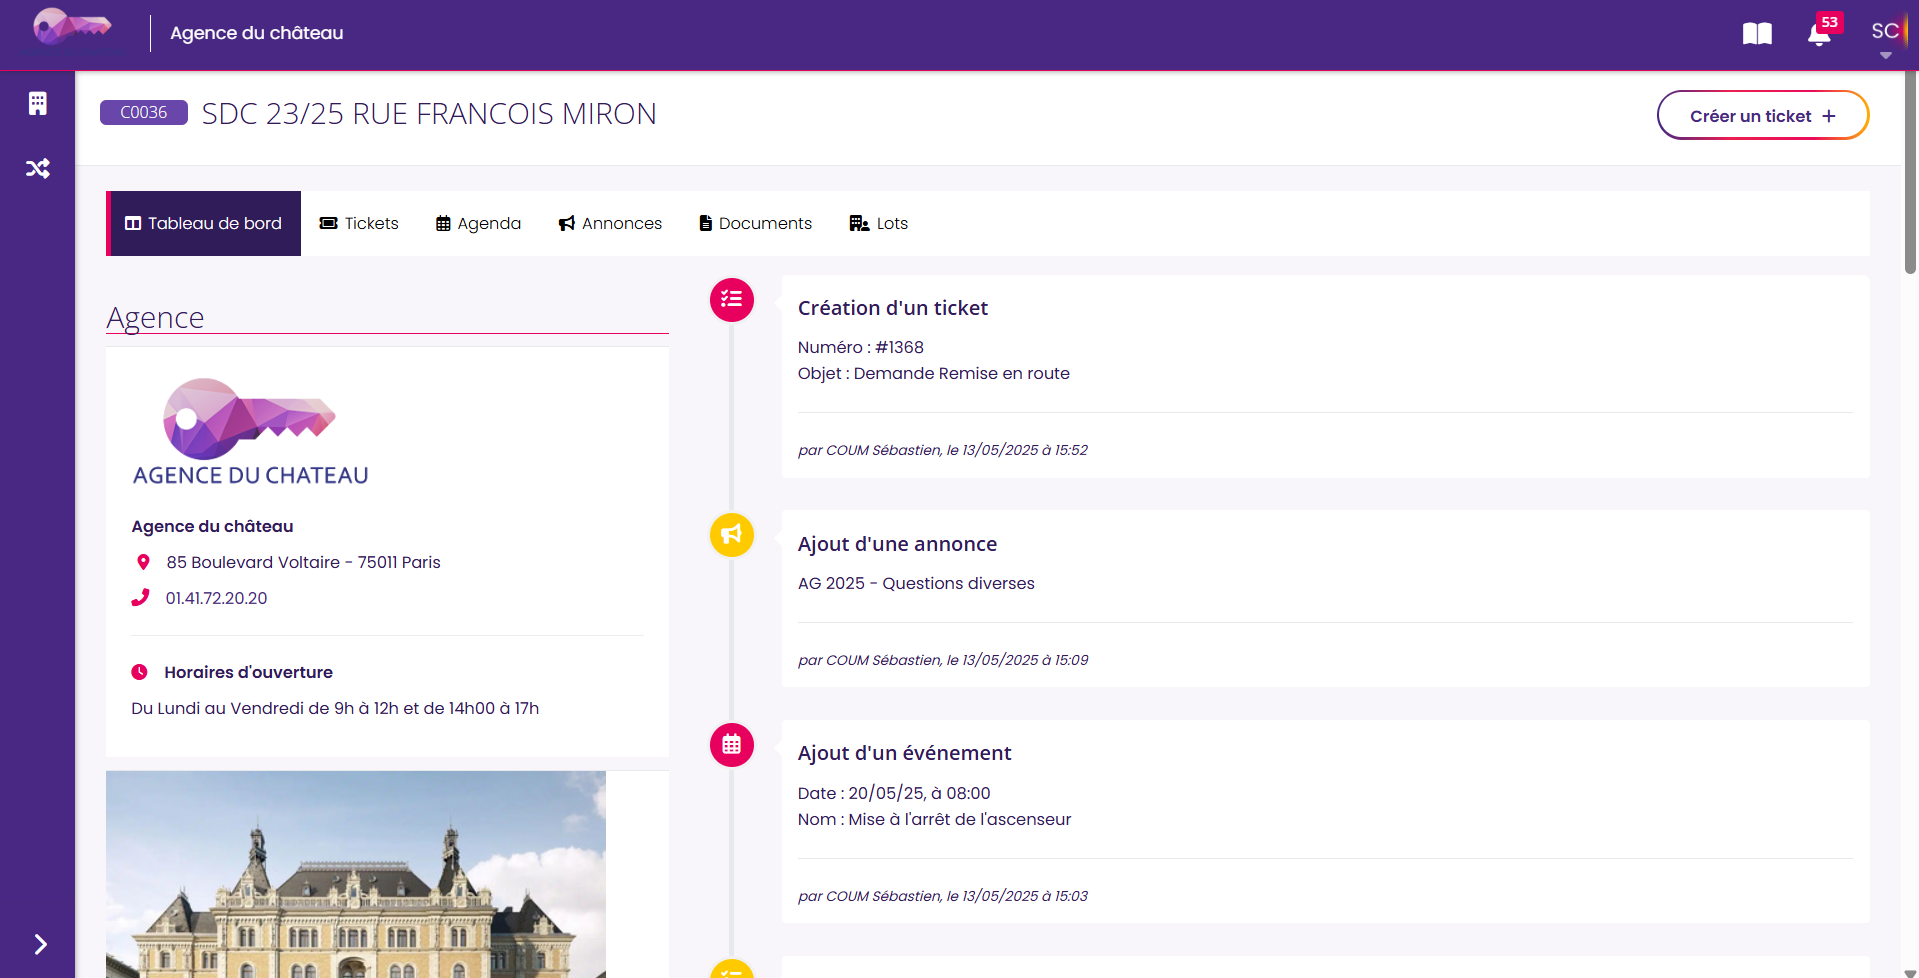The height and width of the screenshot is (978, 1919).
Task: Open the SC user profile dropdown
Action: pos(1886,32)
